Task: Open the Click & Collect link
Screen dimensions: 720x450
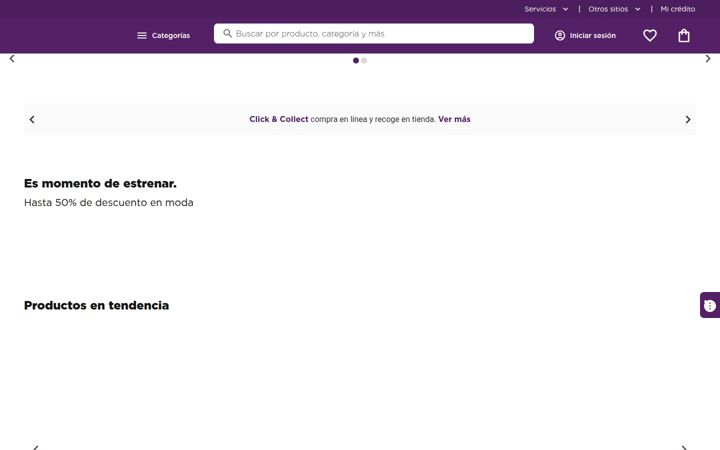Action: click(x=279, y=119)
